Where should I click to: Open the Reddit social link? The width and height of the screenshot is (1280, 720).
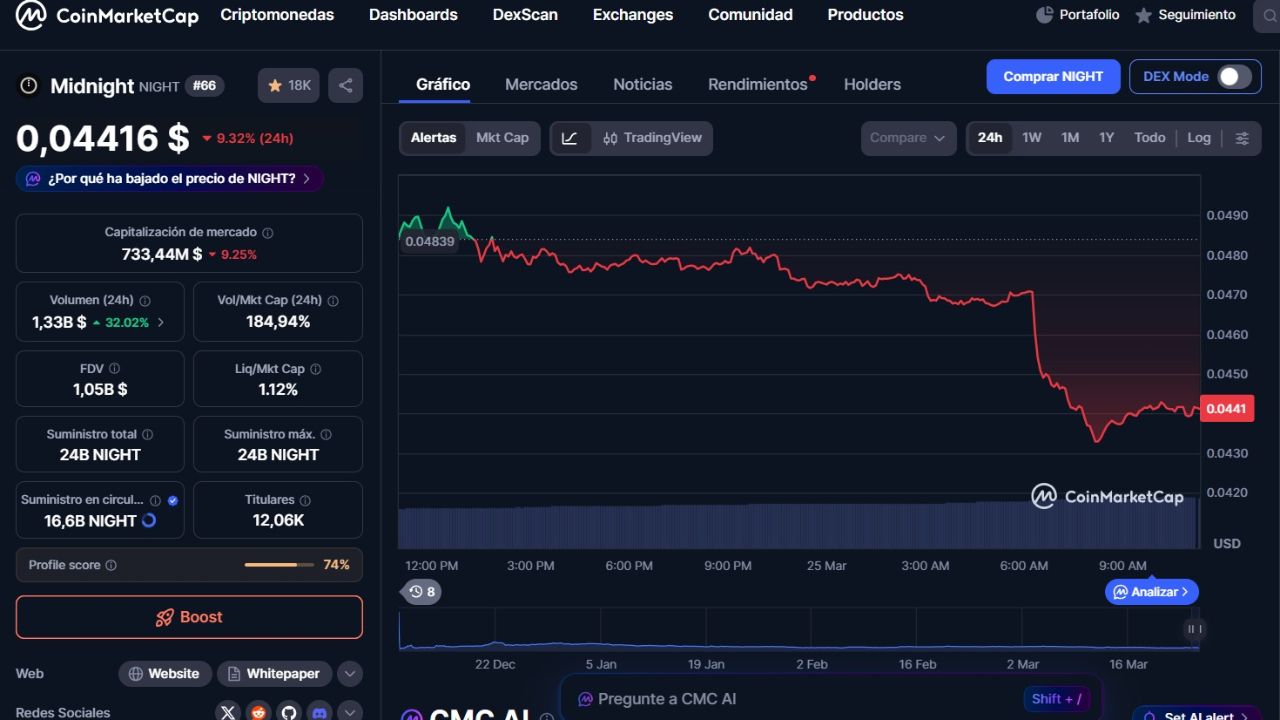[259, 712]
